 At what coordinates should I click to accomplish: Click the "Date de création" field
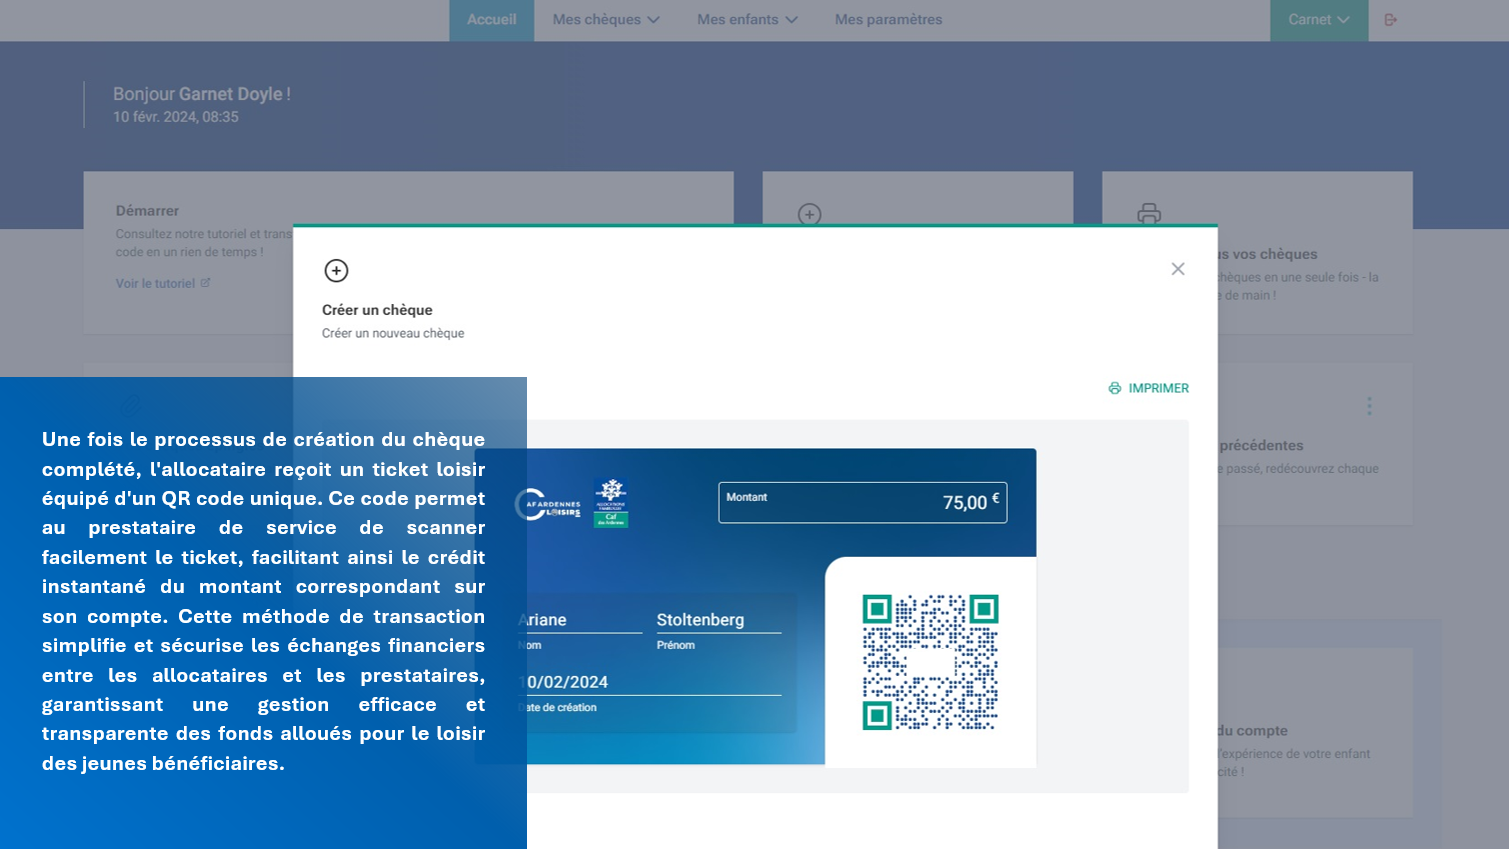[652, 682]
